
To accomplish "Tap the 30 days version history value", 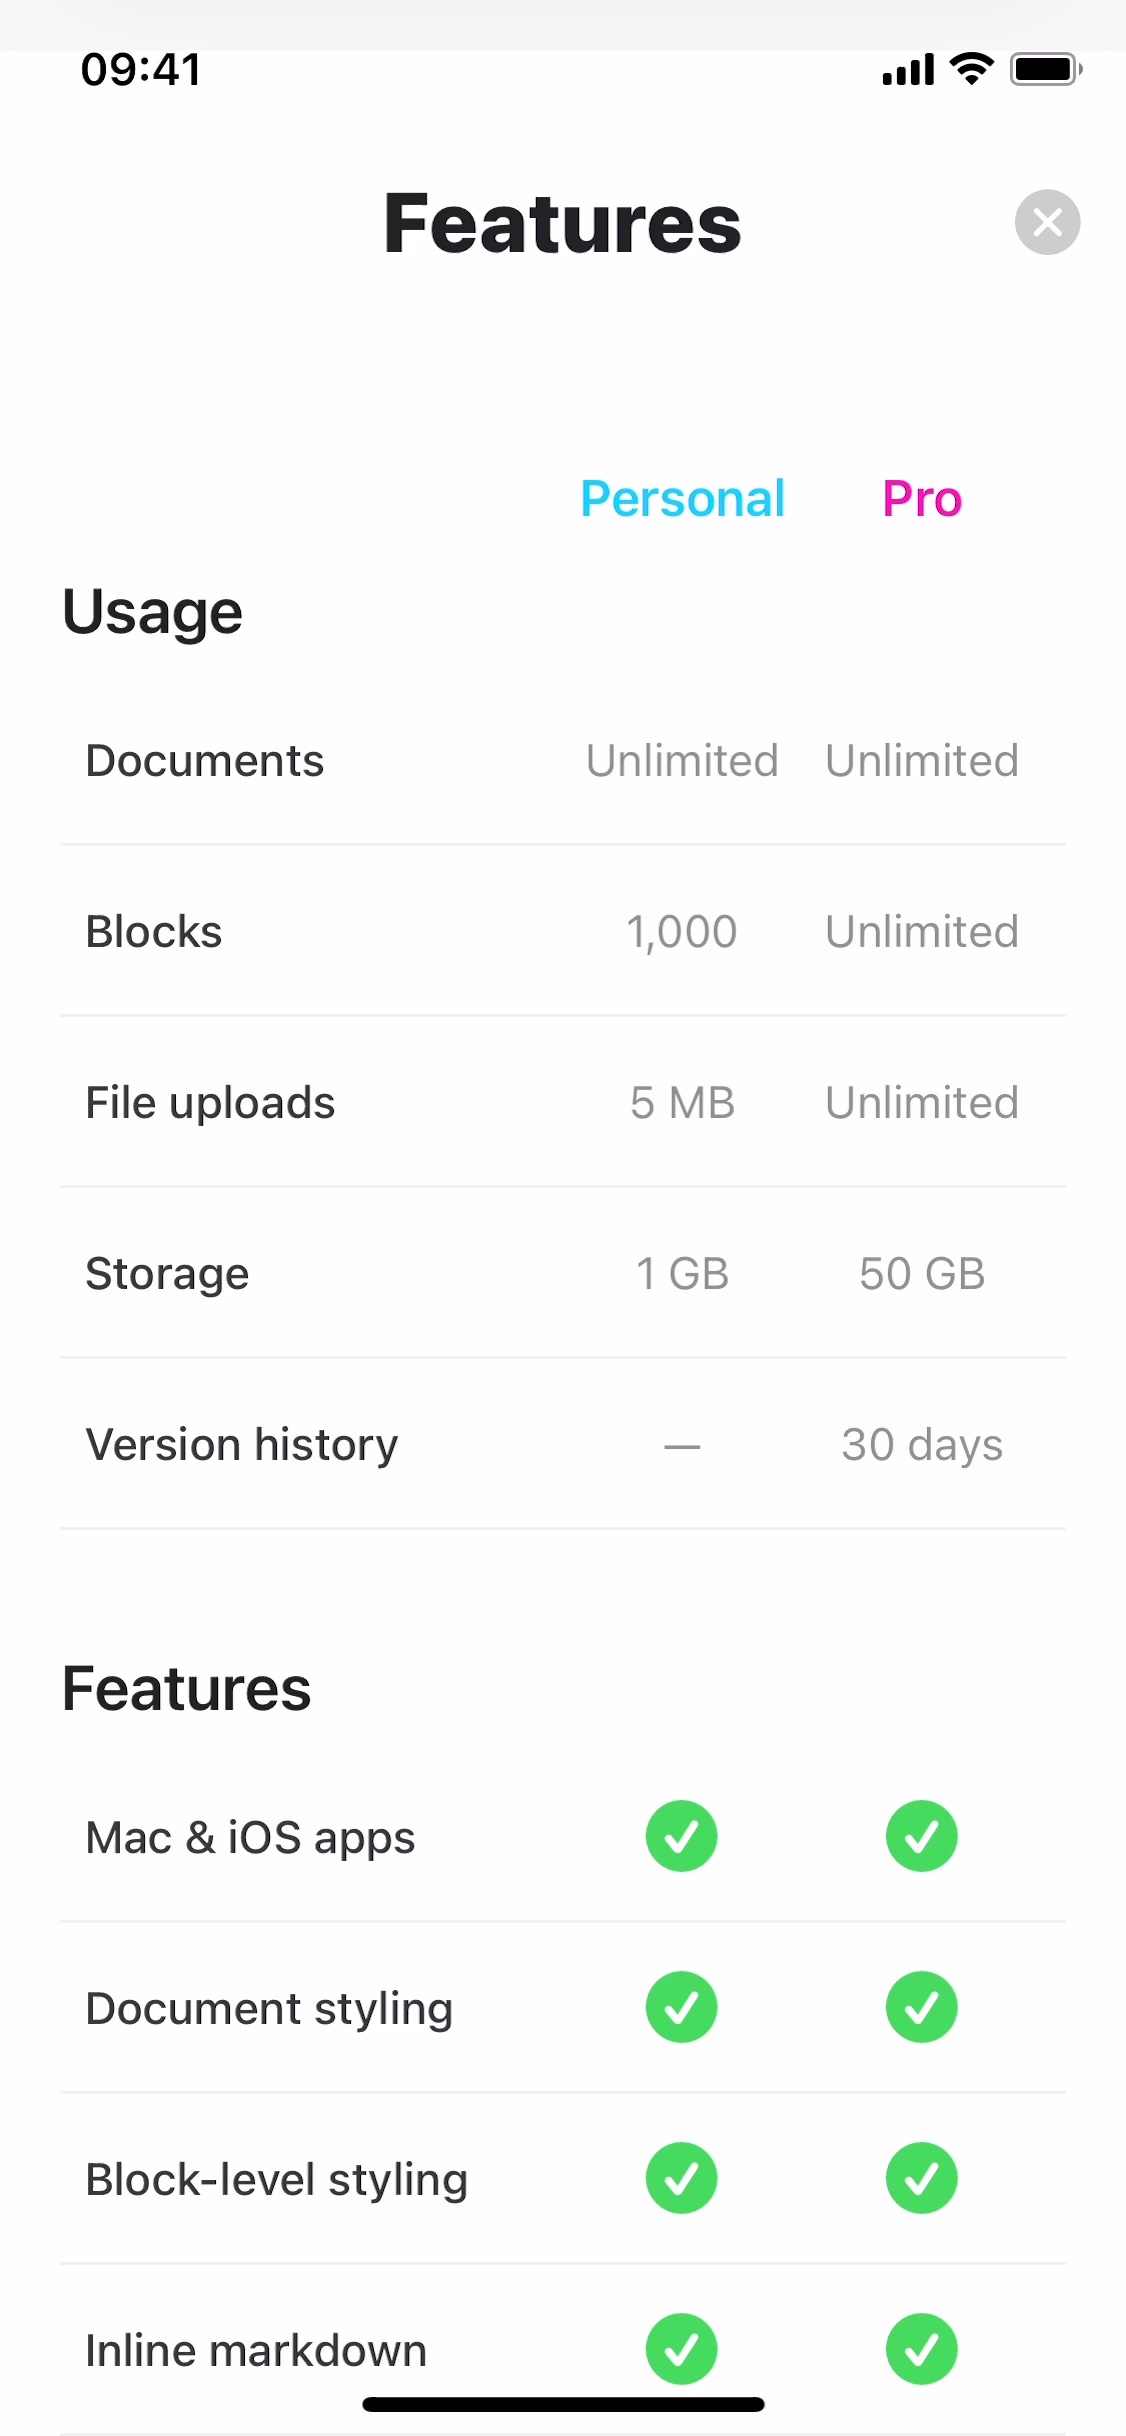I will [922, 1445].
